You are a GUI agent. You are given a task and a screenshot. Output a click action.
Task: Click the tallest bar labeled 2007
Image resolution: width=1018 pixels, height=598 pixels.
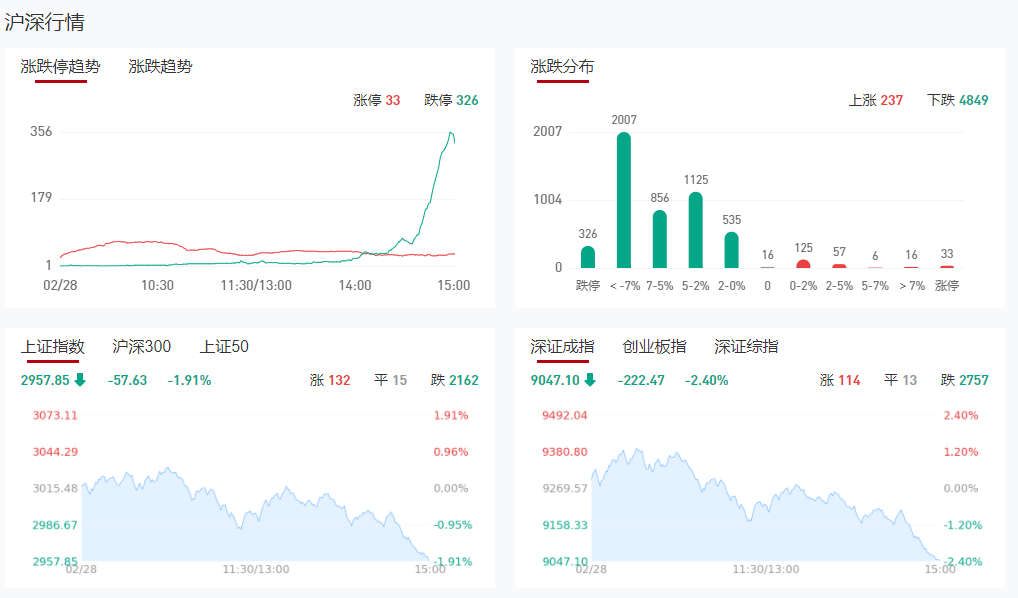[x=624, y=200]
